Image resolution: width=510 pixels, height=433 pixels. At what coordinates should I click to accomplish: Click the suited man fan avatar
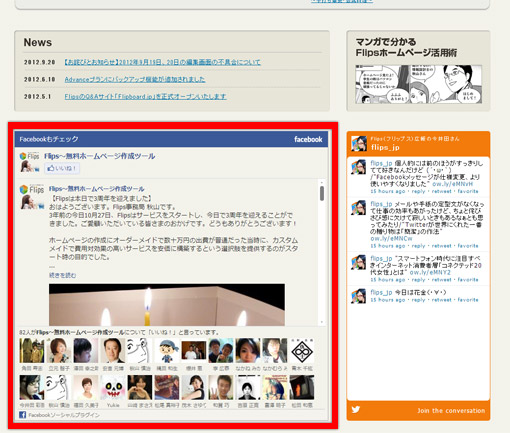pos(113,351)
